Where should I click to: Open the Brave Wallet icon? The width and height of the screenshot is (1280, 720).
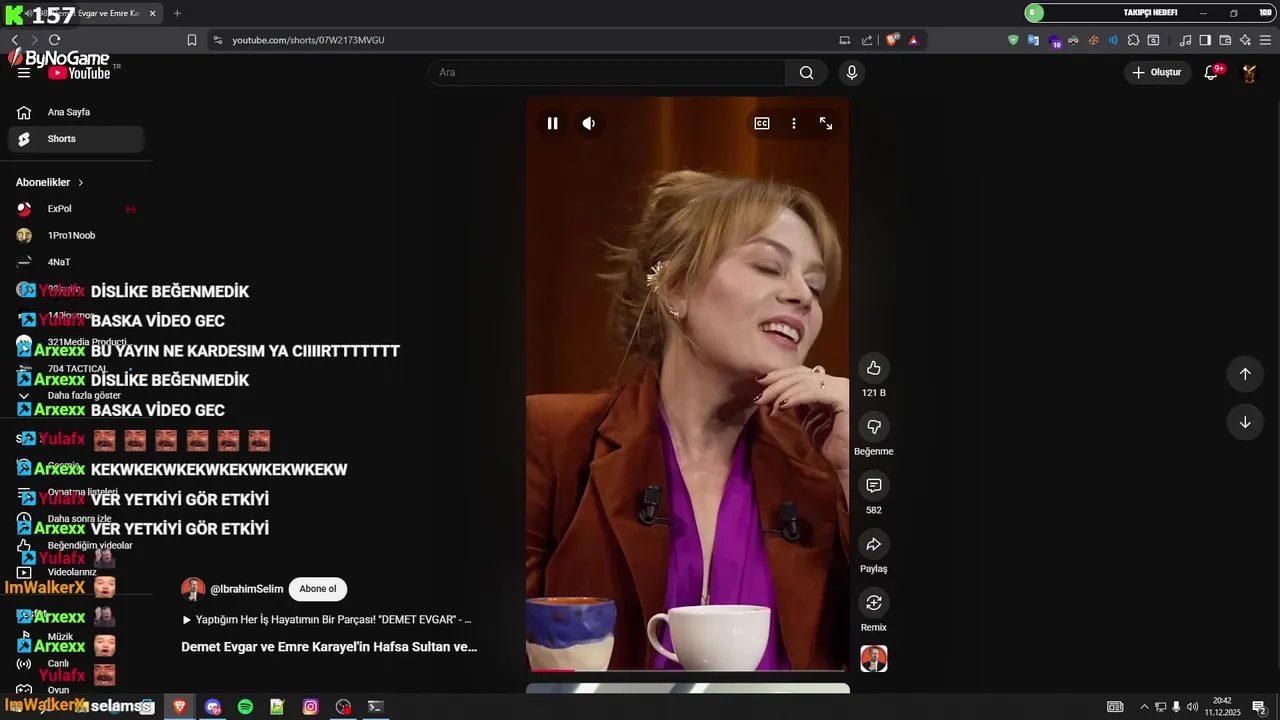pyautogui.click(x=1225, y=40)
